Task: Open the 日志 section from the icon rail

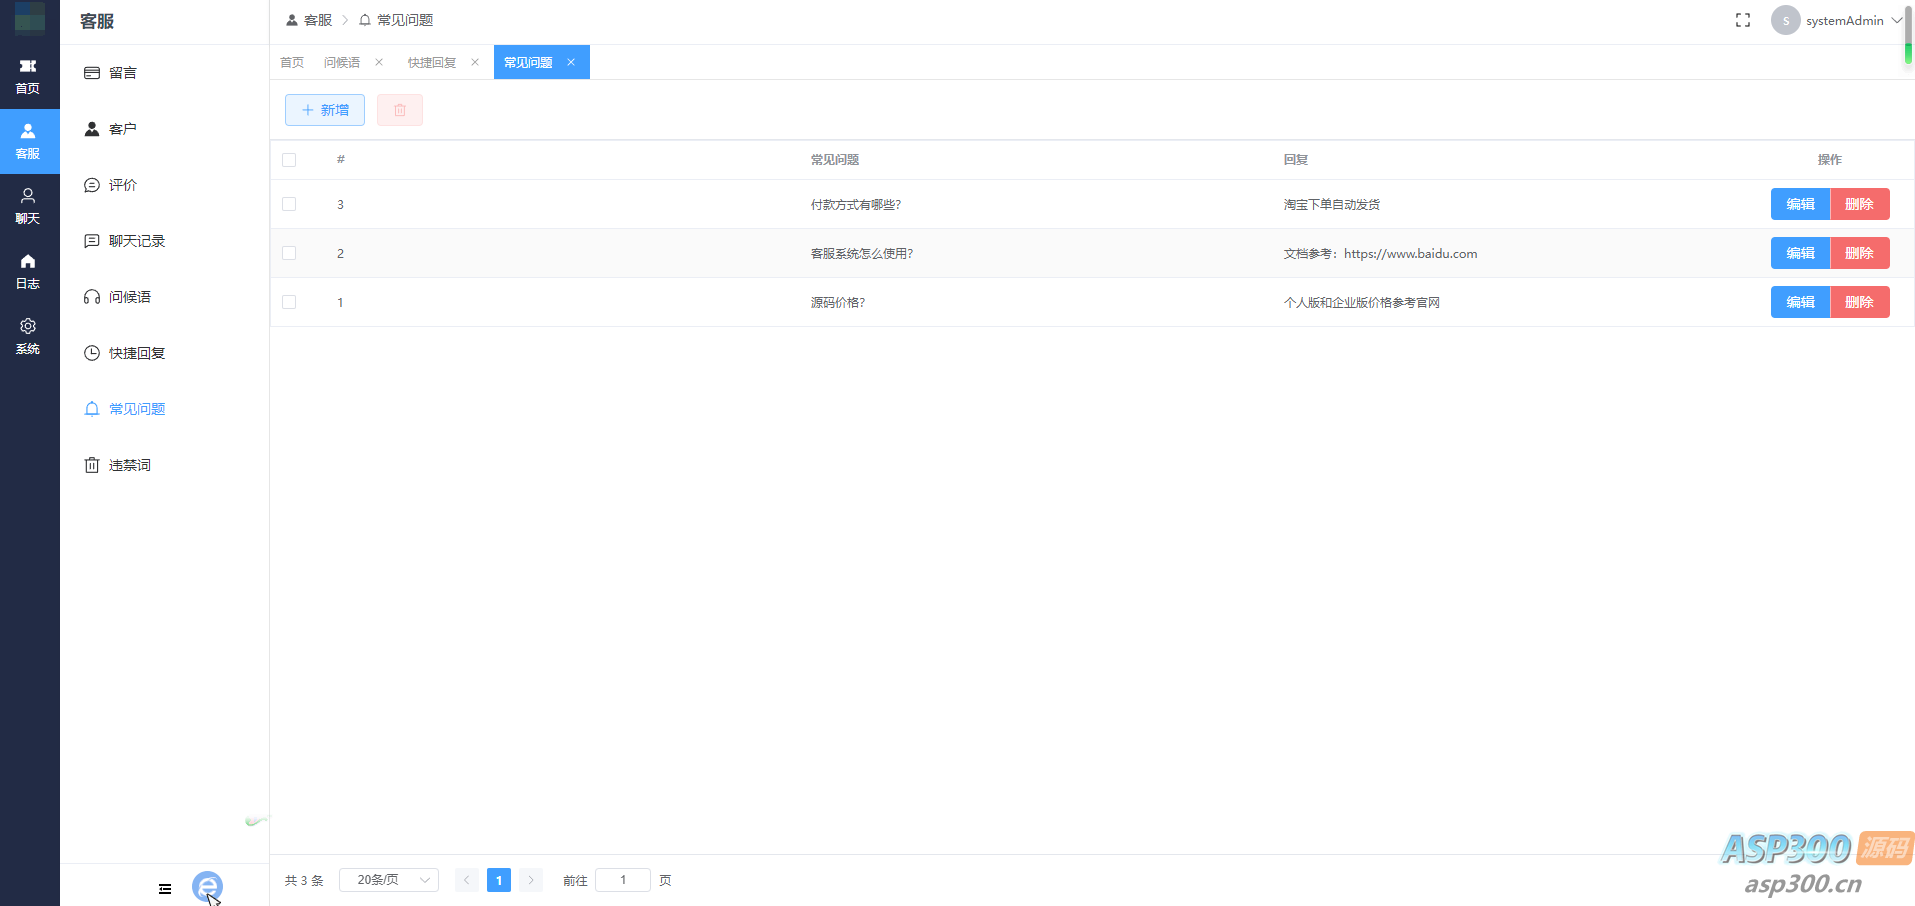Action: click(x=29, y=270)
